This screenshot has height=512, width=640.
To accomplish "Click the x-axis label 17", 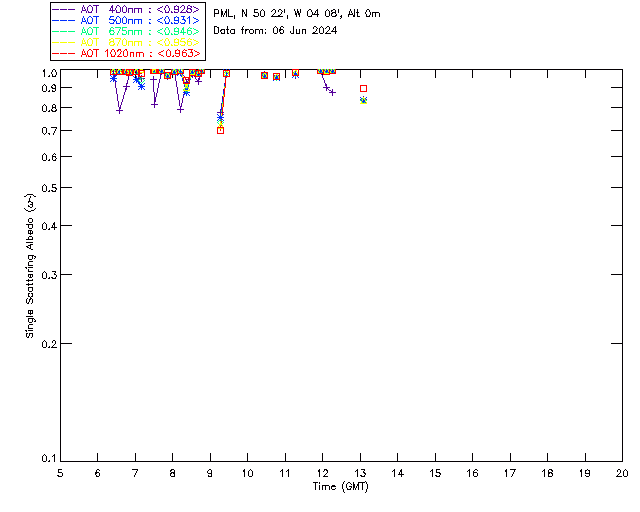I will click(510, 473).
